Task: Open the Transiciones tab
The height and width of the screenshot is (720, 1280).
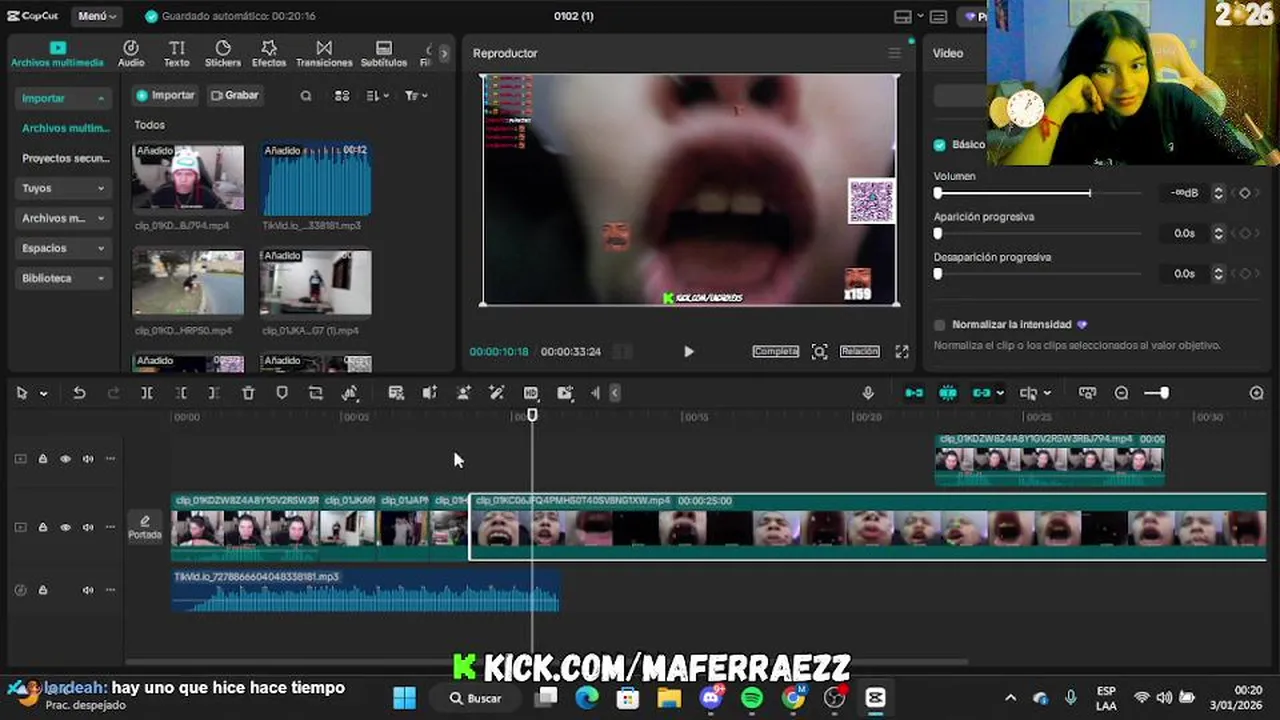Action: point(324,54)
